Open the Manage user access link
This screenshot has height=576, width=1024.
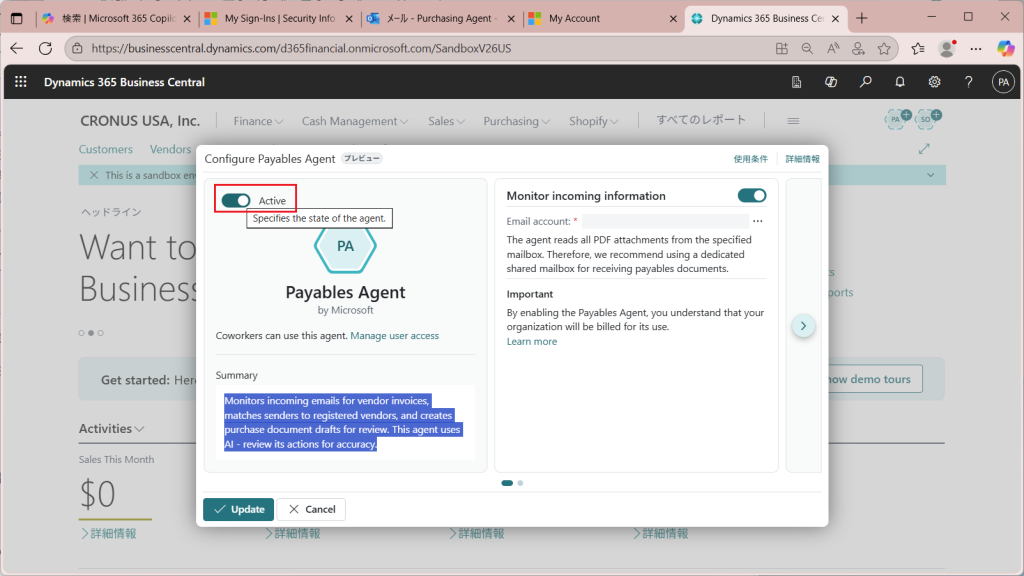click(x=394, y=336)
